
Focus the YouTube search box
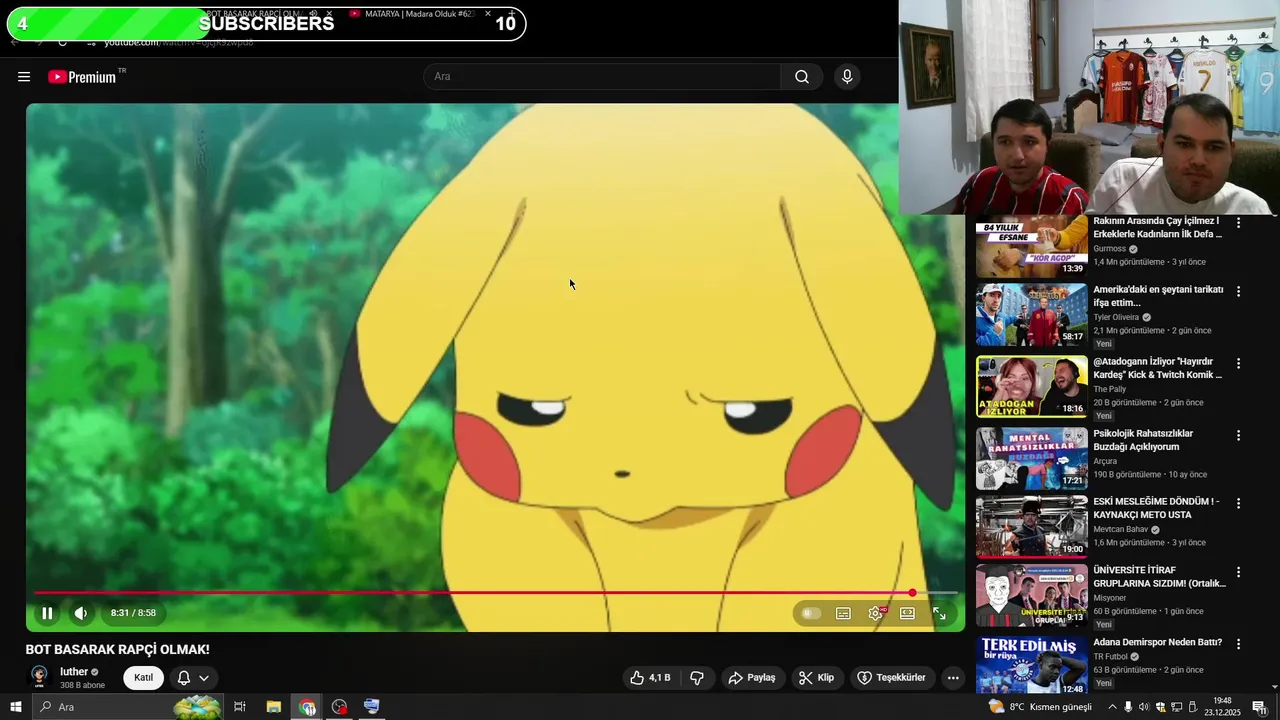tap(603, 77)
